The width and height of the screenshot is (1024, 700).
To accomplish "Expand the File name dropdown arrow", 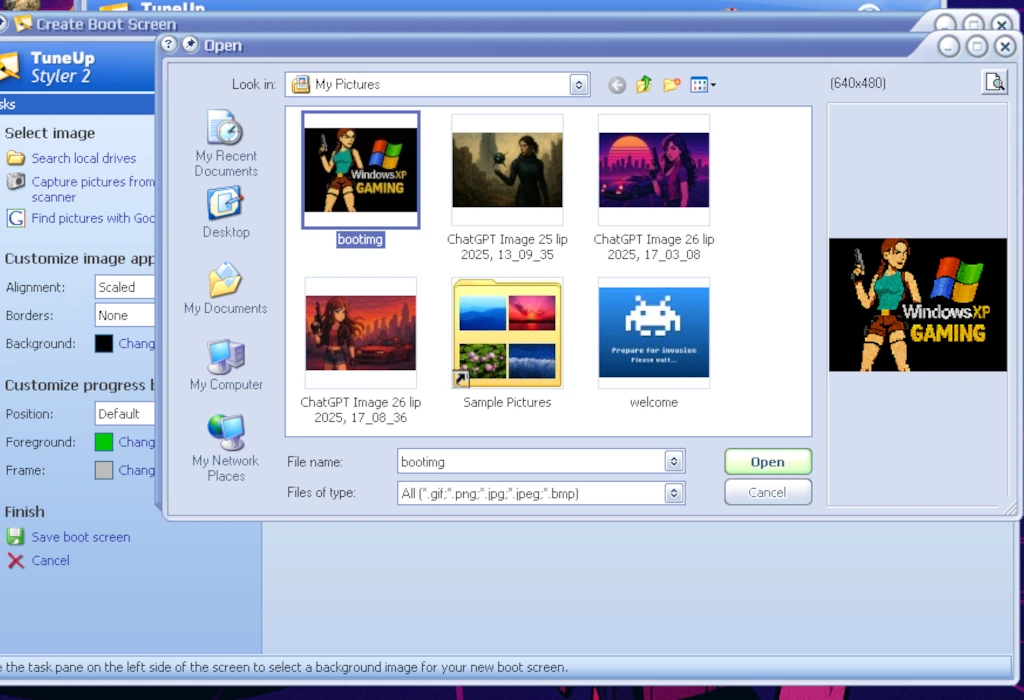I will click(674, 462).
